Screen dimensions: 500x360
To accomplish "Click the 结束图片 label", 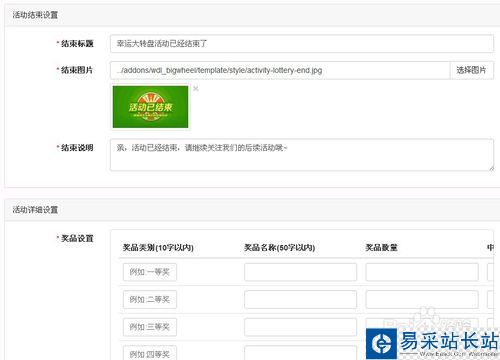I will click(77, 70).
